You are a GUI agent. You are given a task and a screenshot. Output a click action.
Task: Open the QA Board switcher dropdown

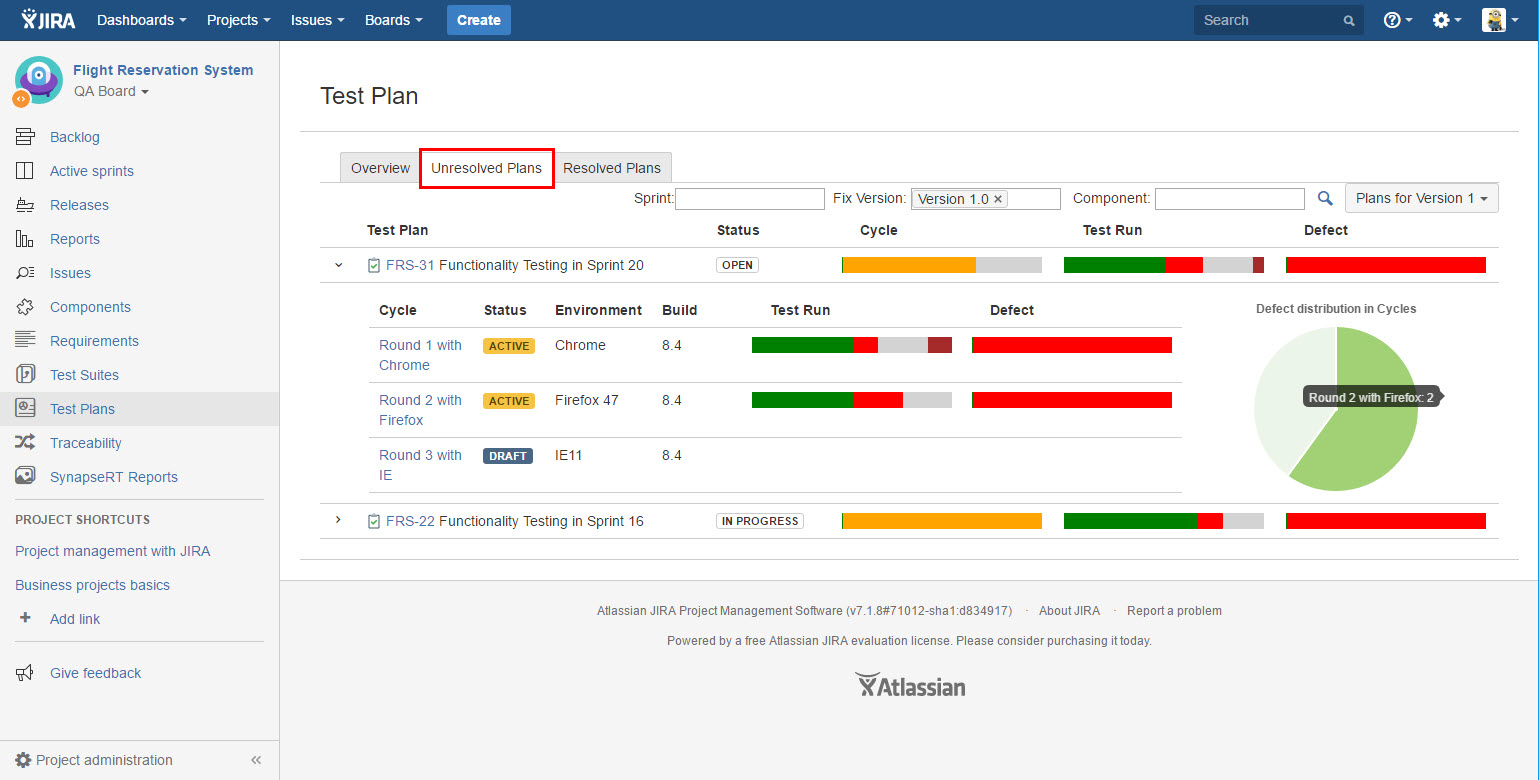(111, 91)
